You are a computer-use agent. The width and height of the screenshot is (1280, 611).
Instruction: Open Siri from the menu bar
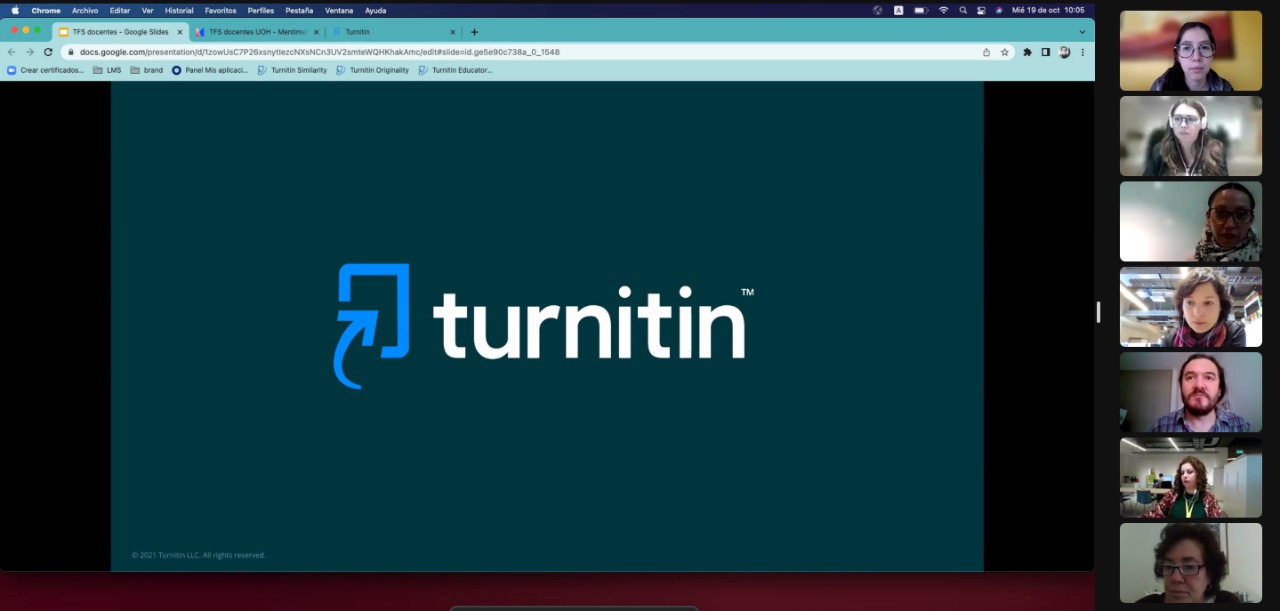click(998, 10)
